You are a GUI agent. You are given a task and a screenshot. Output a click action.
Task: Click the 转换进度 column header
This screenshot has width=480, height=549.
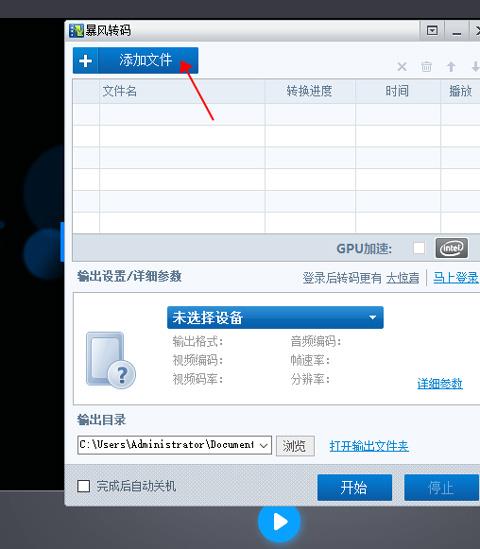310,91
